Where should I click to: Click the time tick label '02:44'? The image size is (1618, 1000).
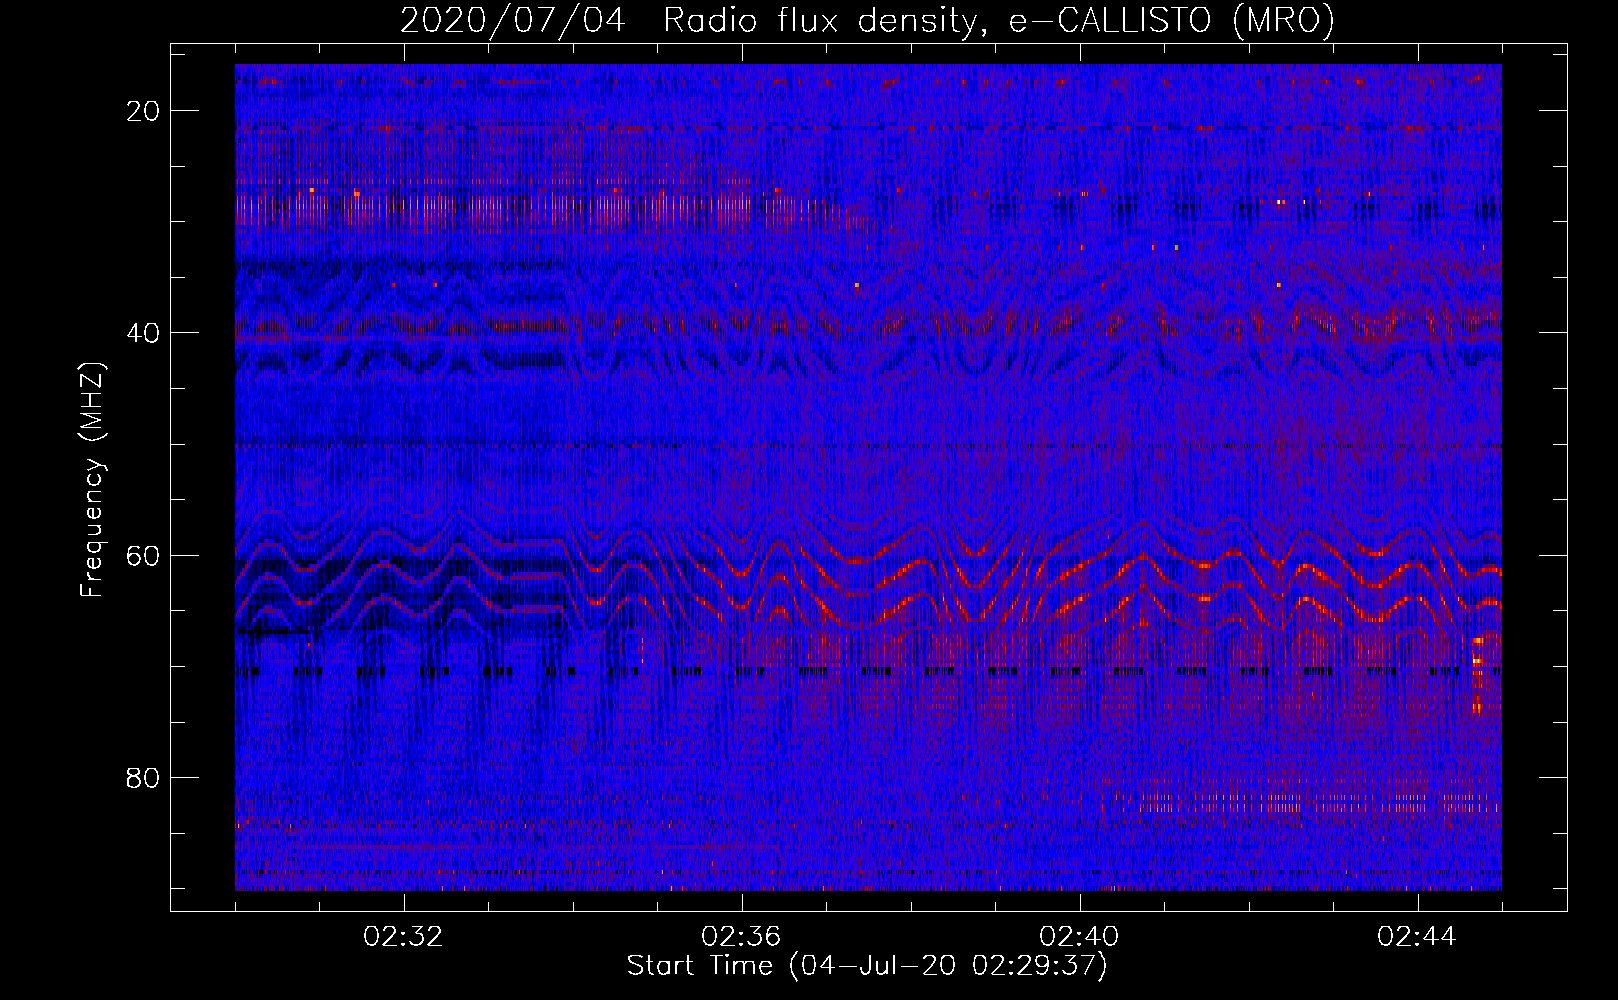(x=1418, y=937)
